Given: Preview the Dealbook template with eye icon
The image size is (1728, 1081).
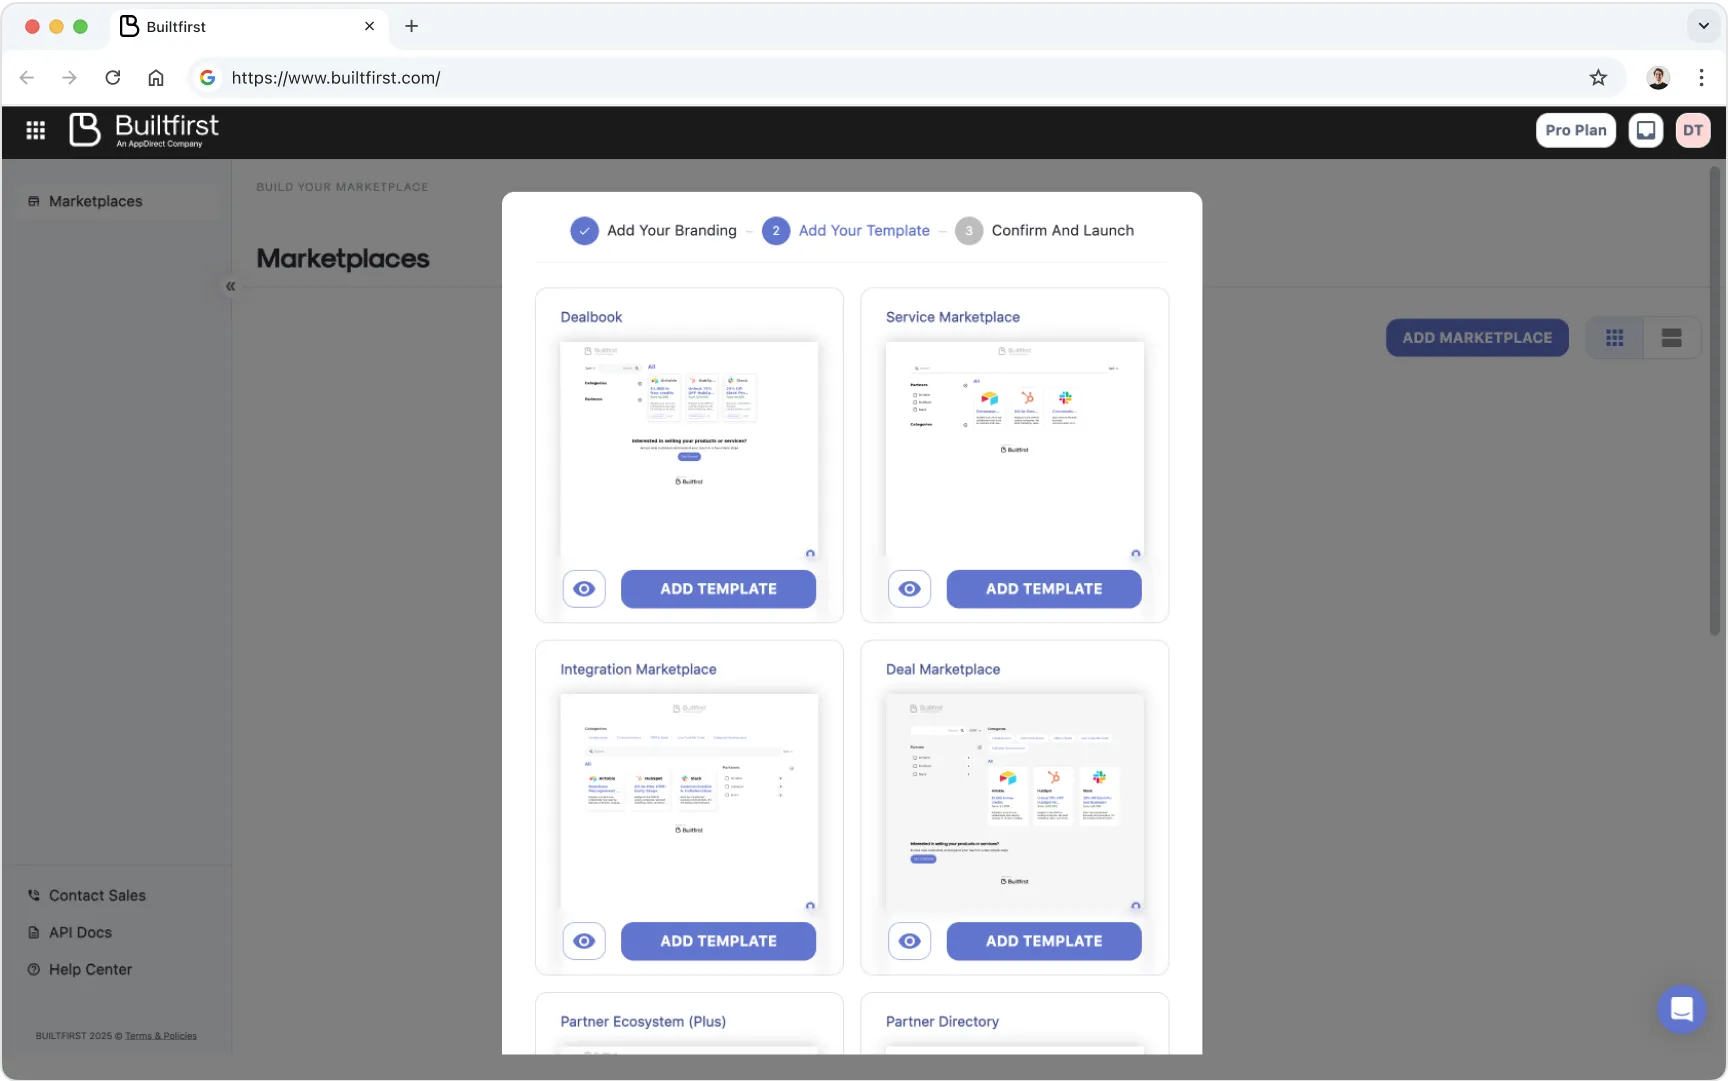Looking at the screenshot, I should click(584, 589).
